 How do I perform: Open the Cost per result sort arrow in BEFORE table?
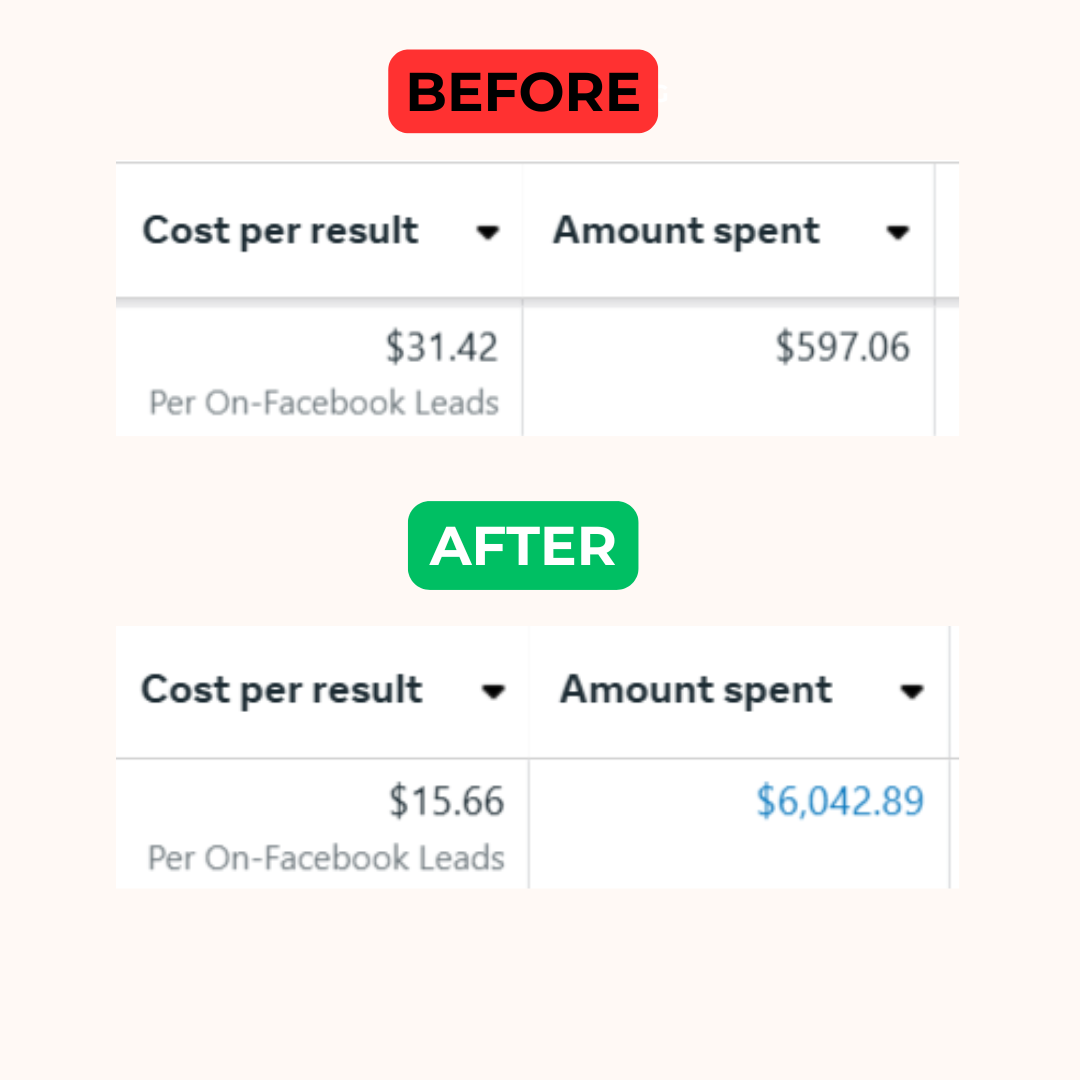click(489, 232)
